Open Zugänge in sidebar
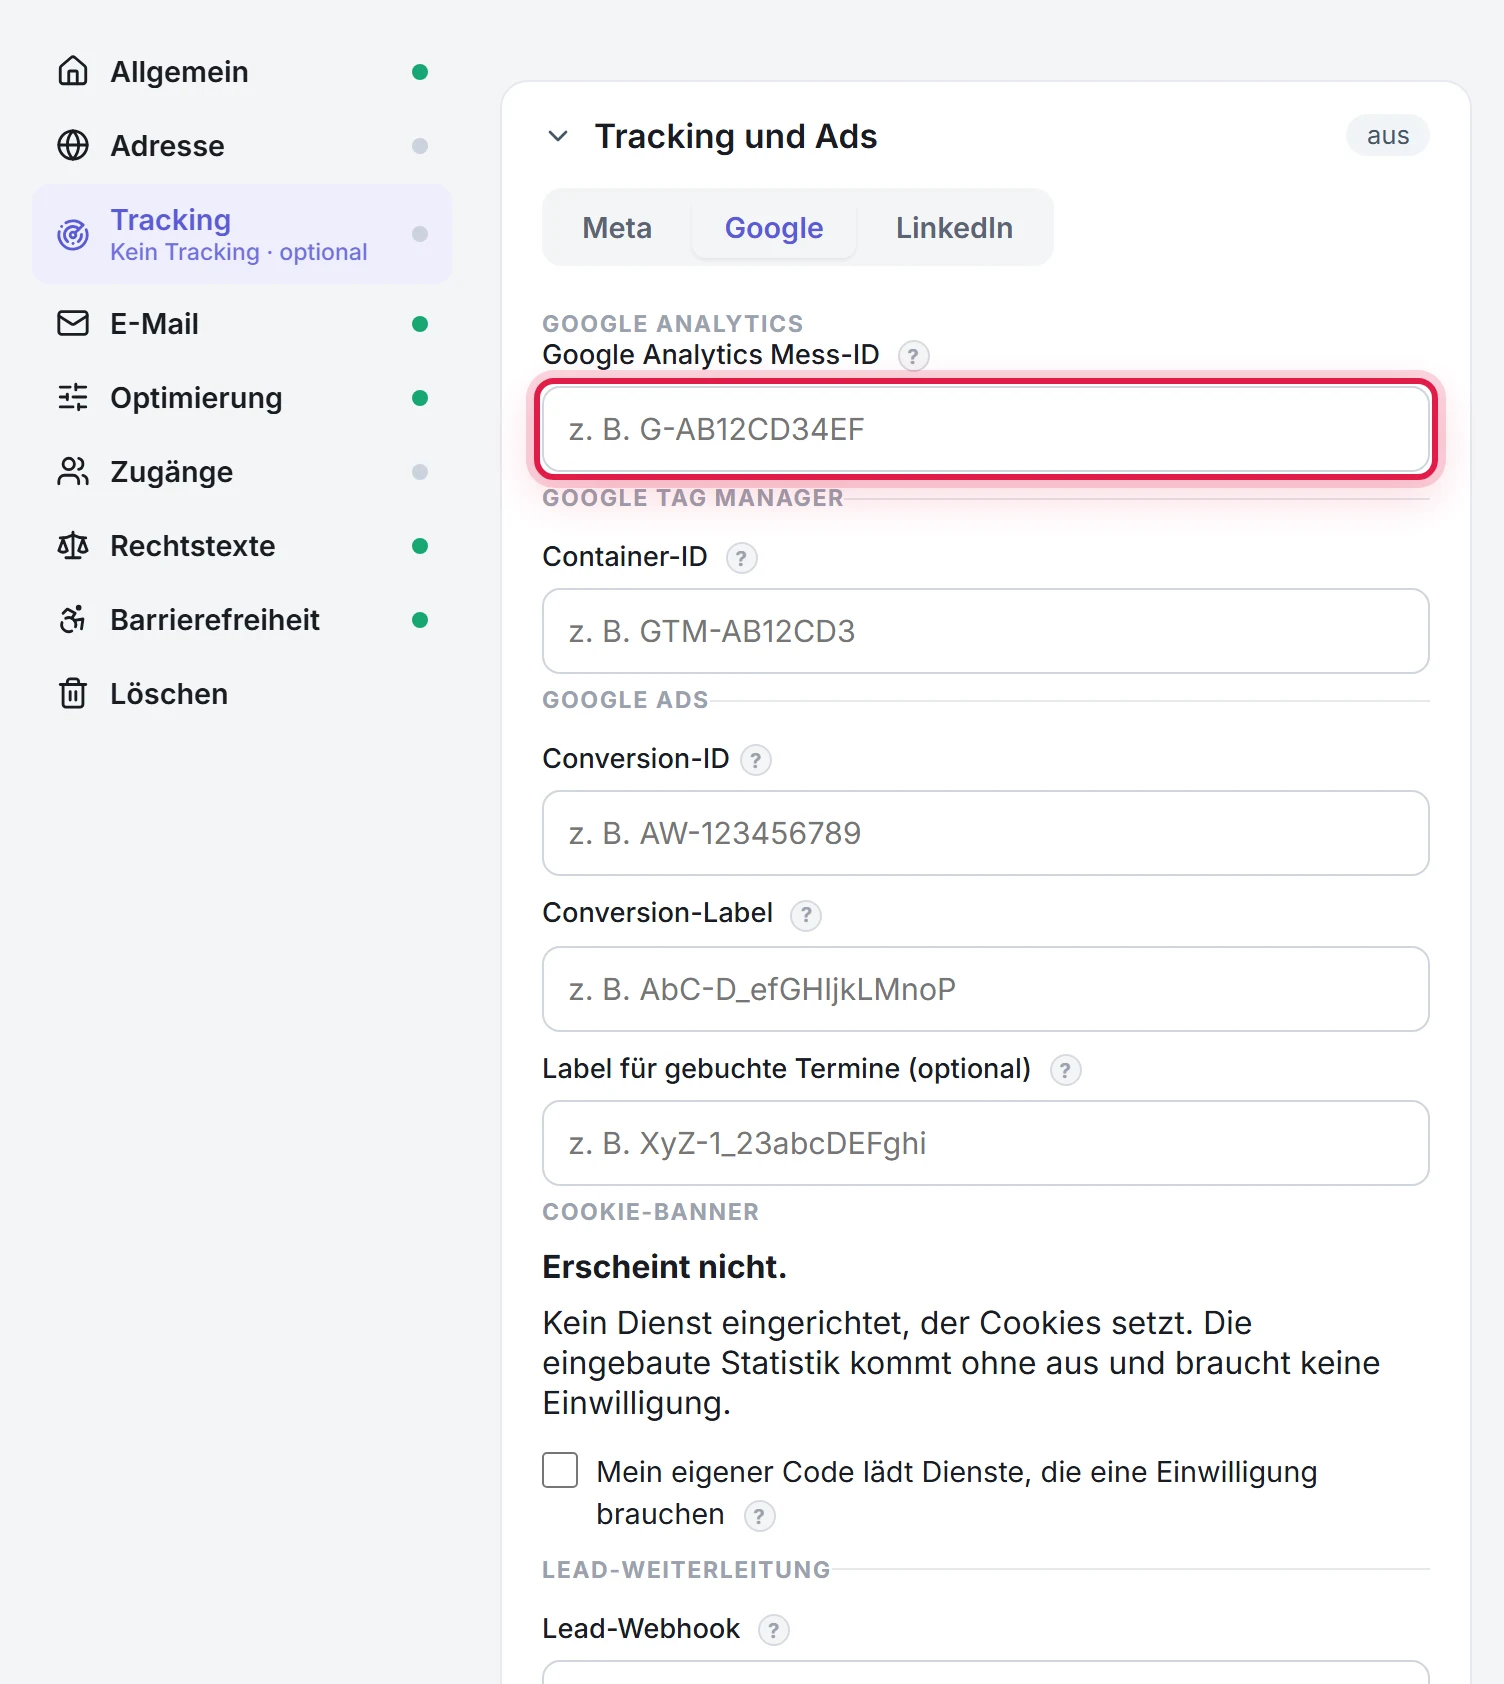Image resolution: width=1504 pixels, height=1684 pixels. coord(242,472)
